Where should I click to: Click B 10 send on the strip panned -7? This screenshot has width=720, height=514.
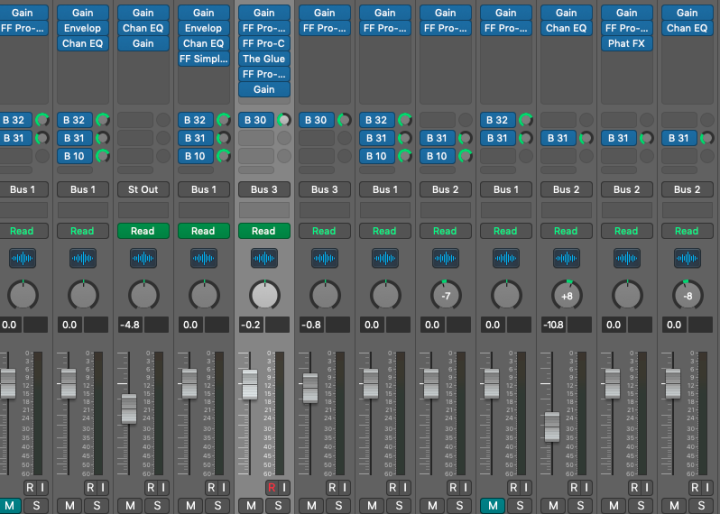point(438,156)
